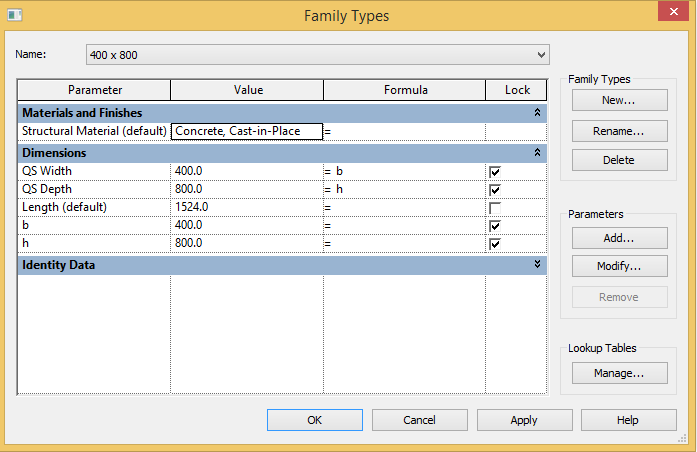Click the Family Types title bar icon

point(15,15)
